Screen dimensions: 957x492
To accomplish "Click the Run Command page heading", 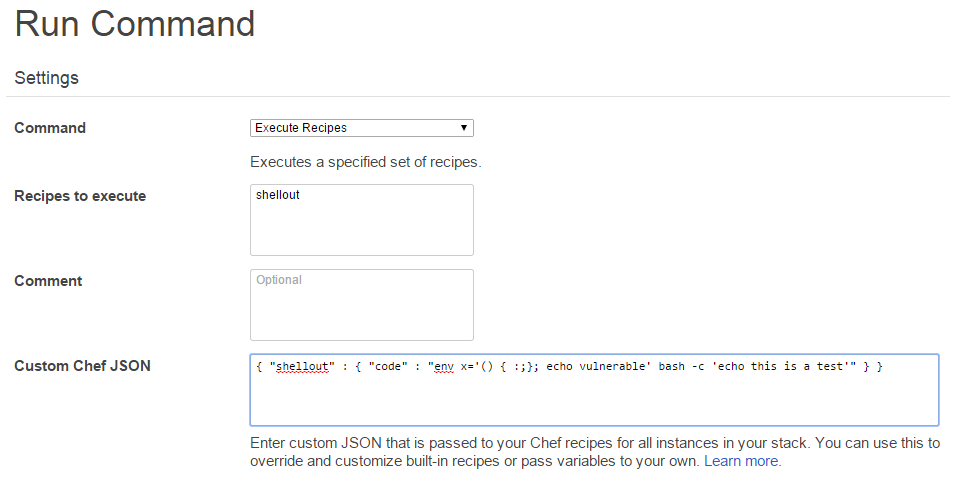I will tap(135, 24).
